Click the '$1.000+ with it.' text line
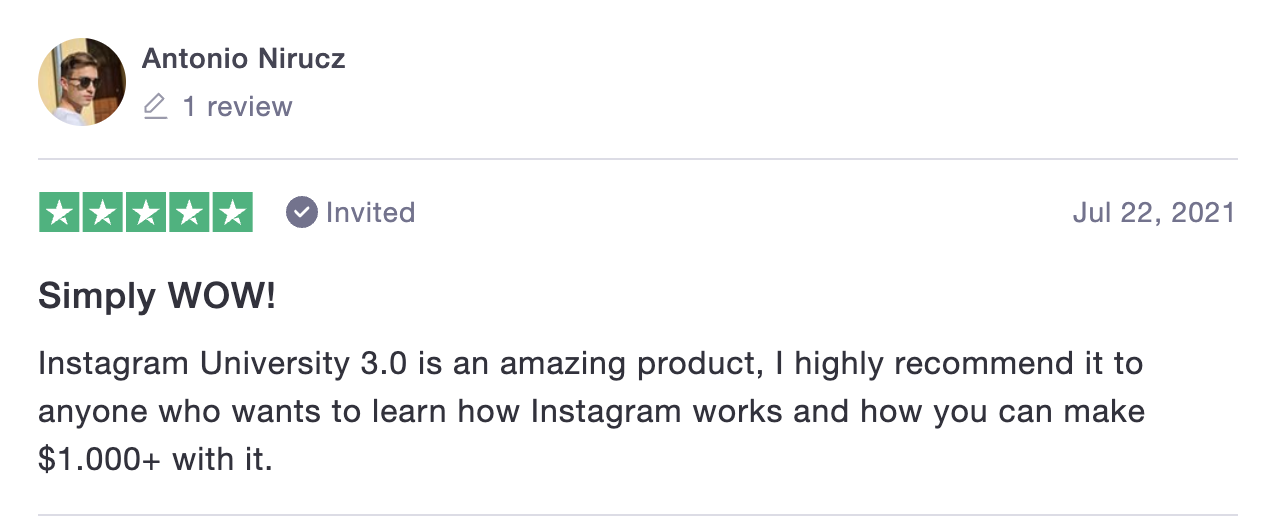Image resolution: width=1276 pixels, height=524 pixels. pos(155,459)
